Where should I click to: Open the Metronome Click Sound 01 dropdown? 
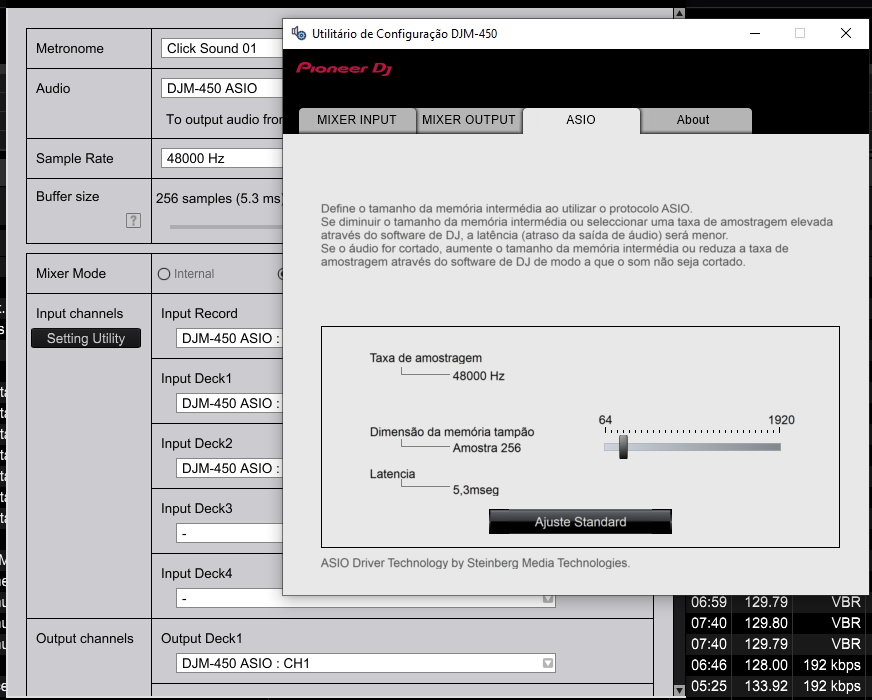[x=222, y=48]
